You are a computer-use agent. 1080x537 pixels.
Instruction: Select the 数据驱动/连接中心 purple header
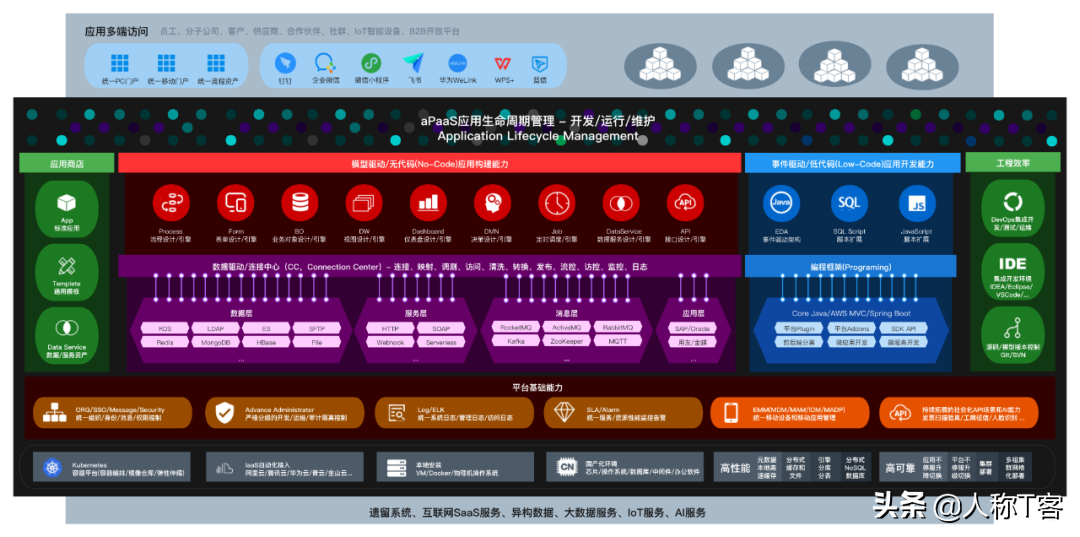429,266
